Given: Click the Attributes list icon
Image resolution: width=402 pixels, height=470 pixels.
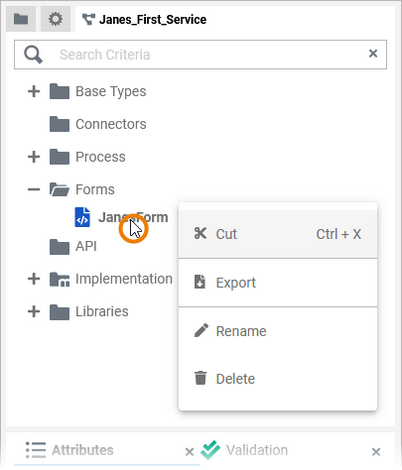Looking at the screenshot, I should [36, 450].
